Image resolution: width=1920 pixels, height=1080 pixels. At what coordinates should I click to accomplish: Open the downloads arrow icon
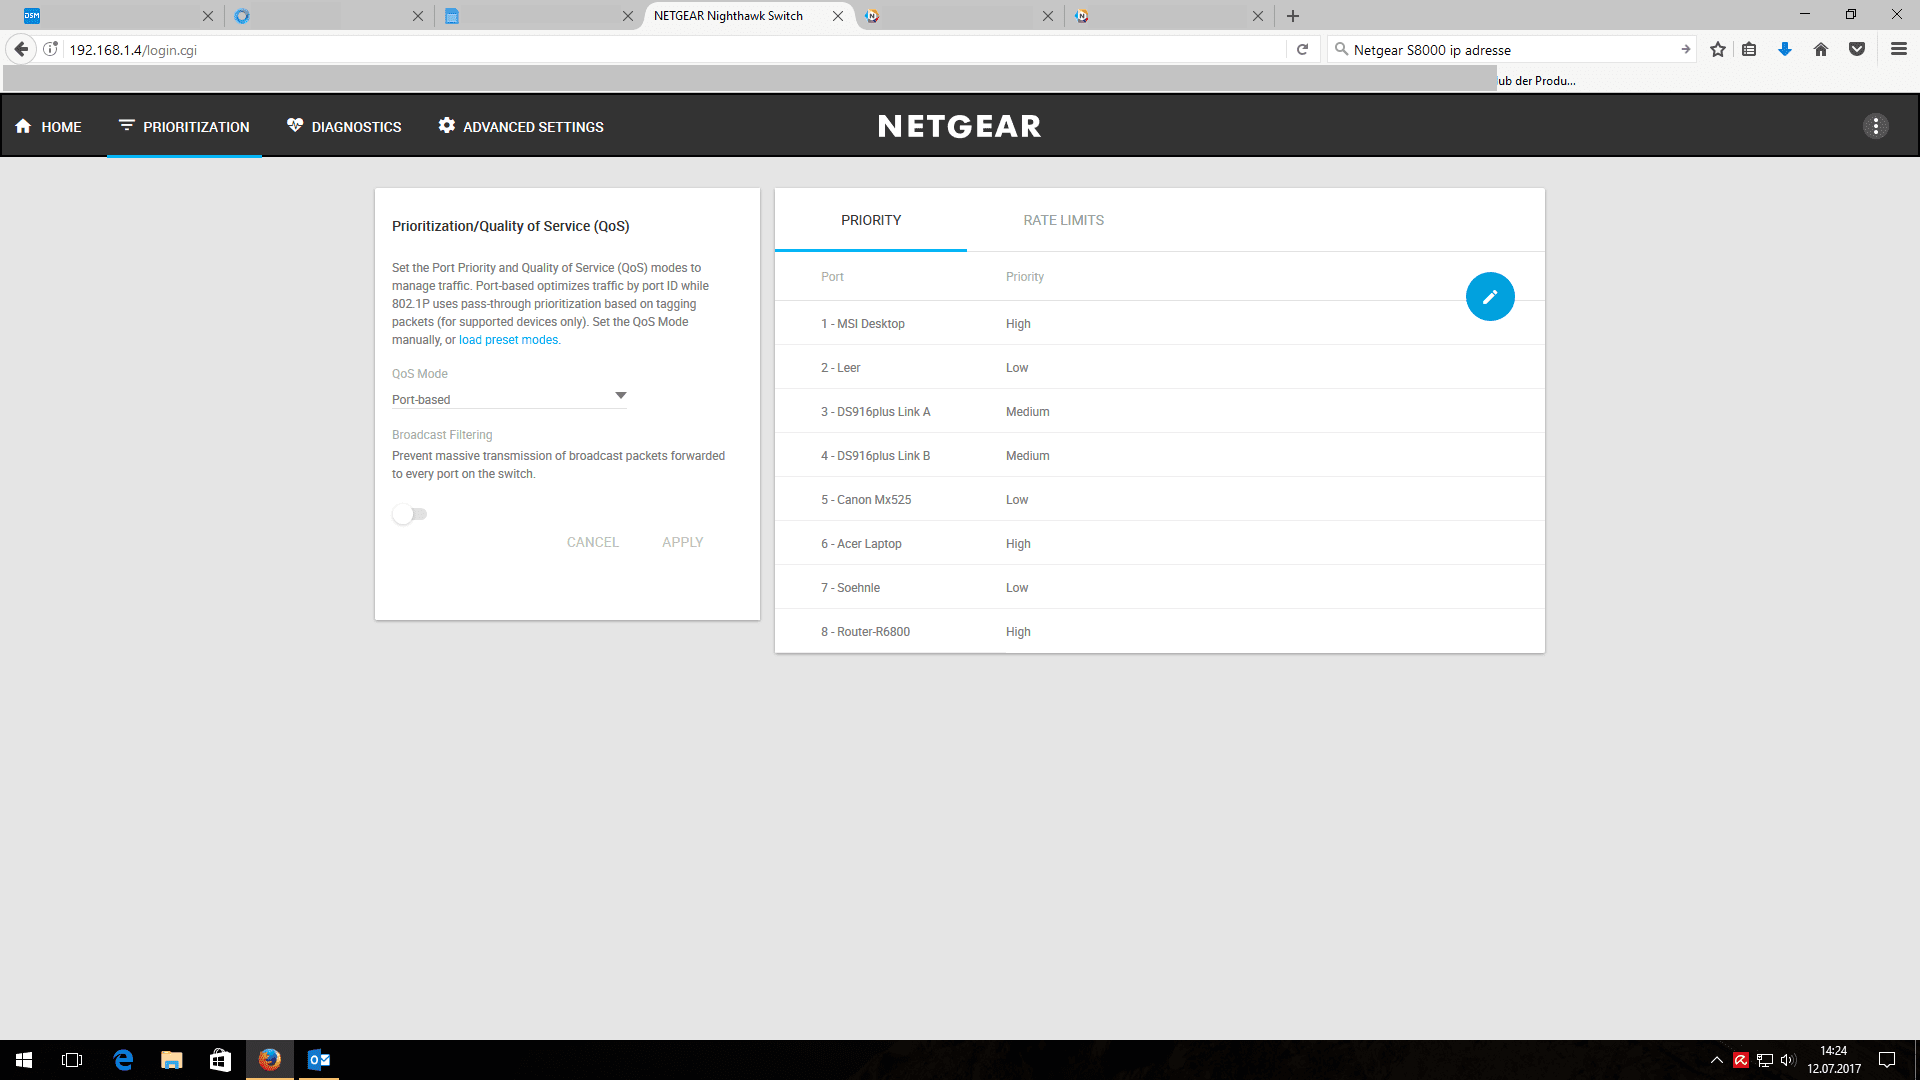(1785, 49)
